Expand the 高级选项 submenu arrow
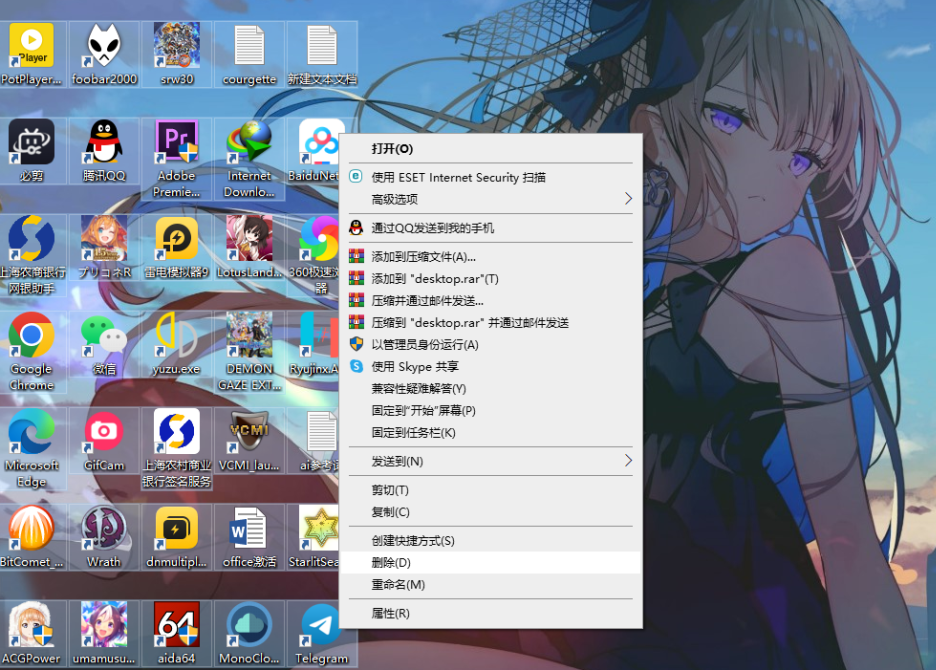 click(x=628, y=199)
